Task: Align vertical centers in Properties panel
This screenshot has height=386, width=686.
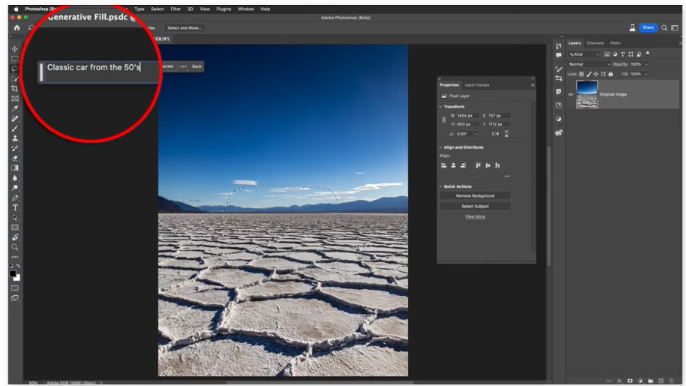Action: pos(488,165)
